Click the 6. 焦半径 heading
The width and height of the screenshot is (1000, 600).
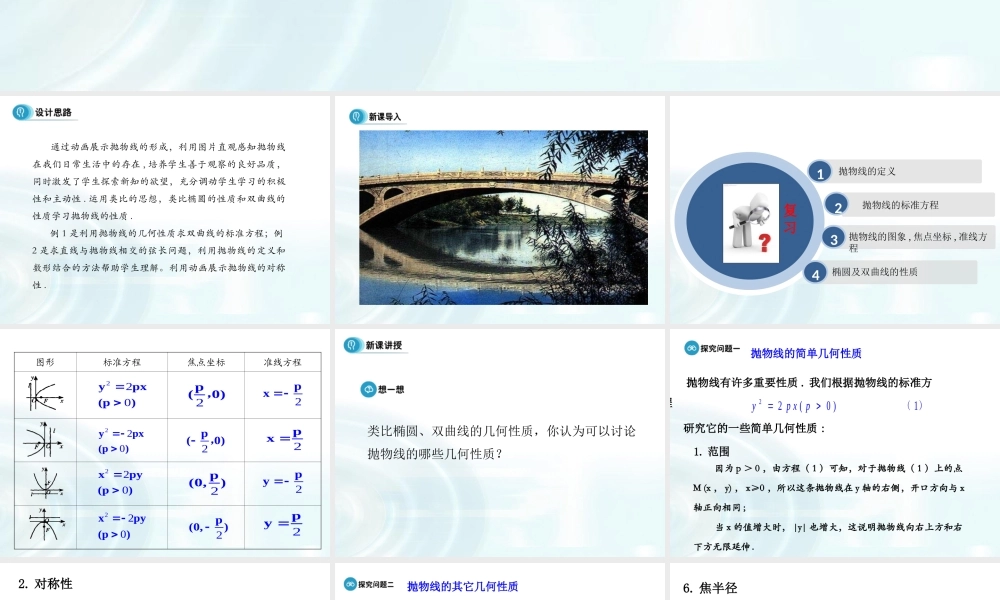[710, 588]
